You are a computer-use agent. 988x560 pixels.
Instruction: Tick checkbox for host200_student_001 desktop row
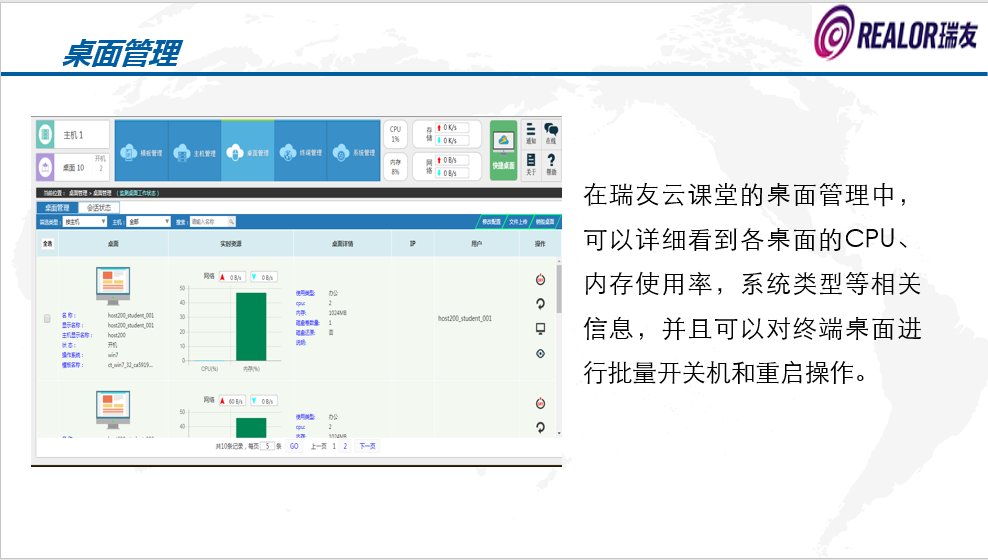point(47,318)
